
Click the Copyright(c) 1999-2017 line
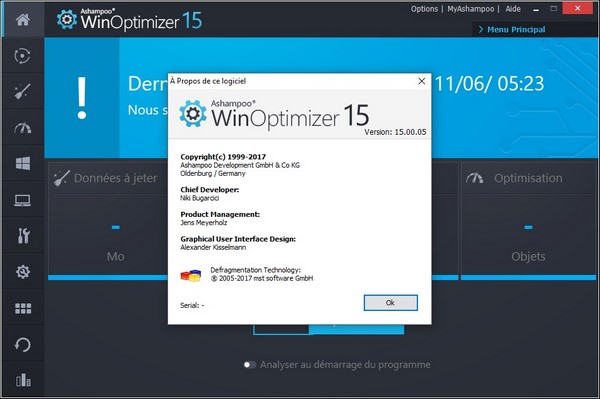click(223, 157)
